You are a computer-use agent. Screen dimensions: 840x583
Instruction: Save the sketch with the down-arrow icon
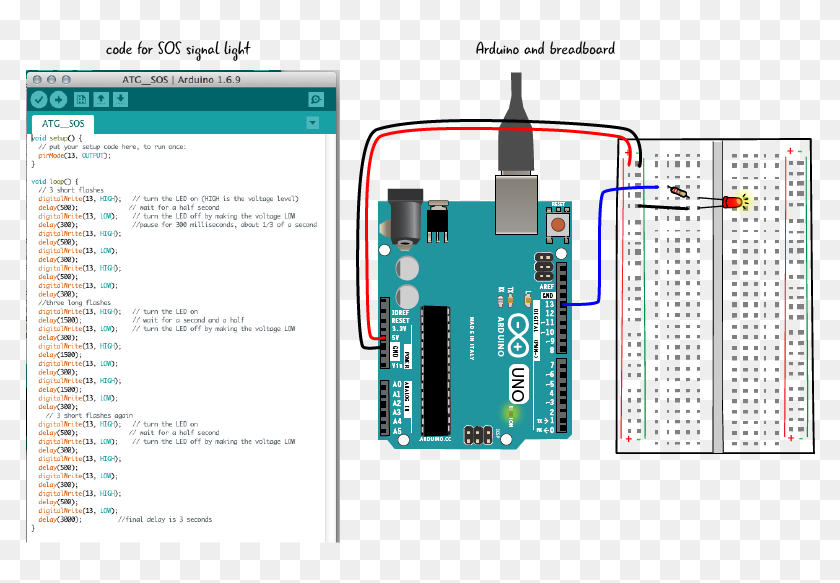pos(121,99)
